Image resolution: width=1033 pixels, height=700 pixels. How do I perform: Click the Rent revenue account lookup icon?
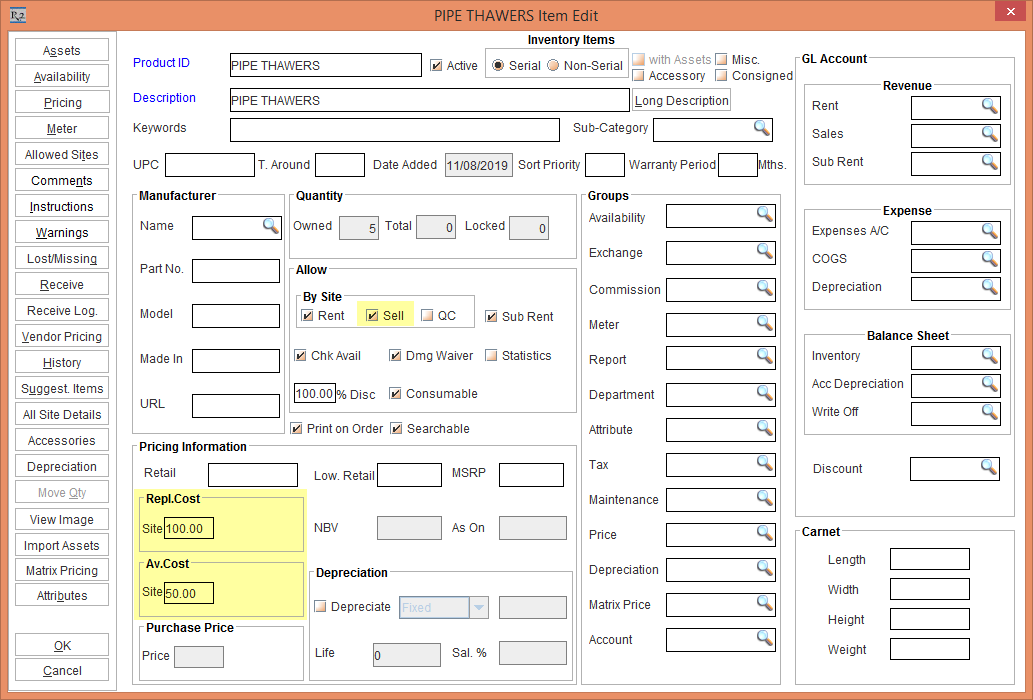point(988,106)
